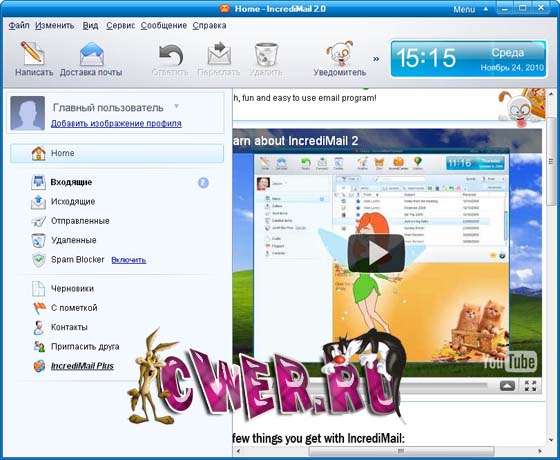Open the Уведомитель notifier dog icon
The image size is (560, 460).
click(x=339, y=53)
